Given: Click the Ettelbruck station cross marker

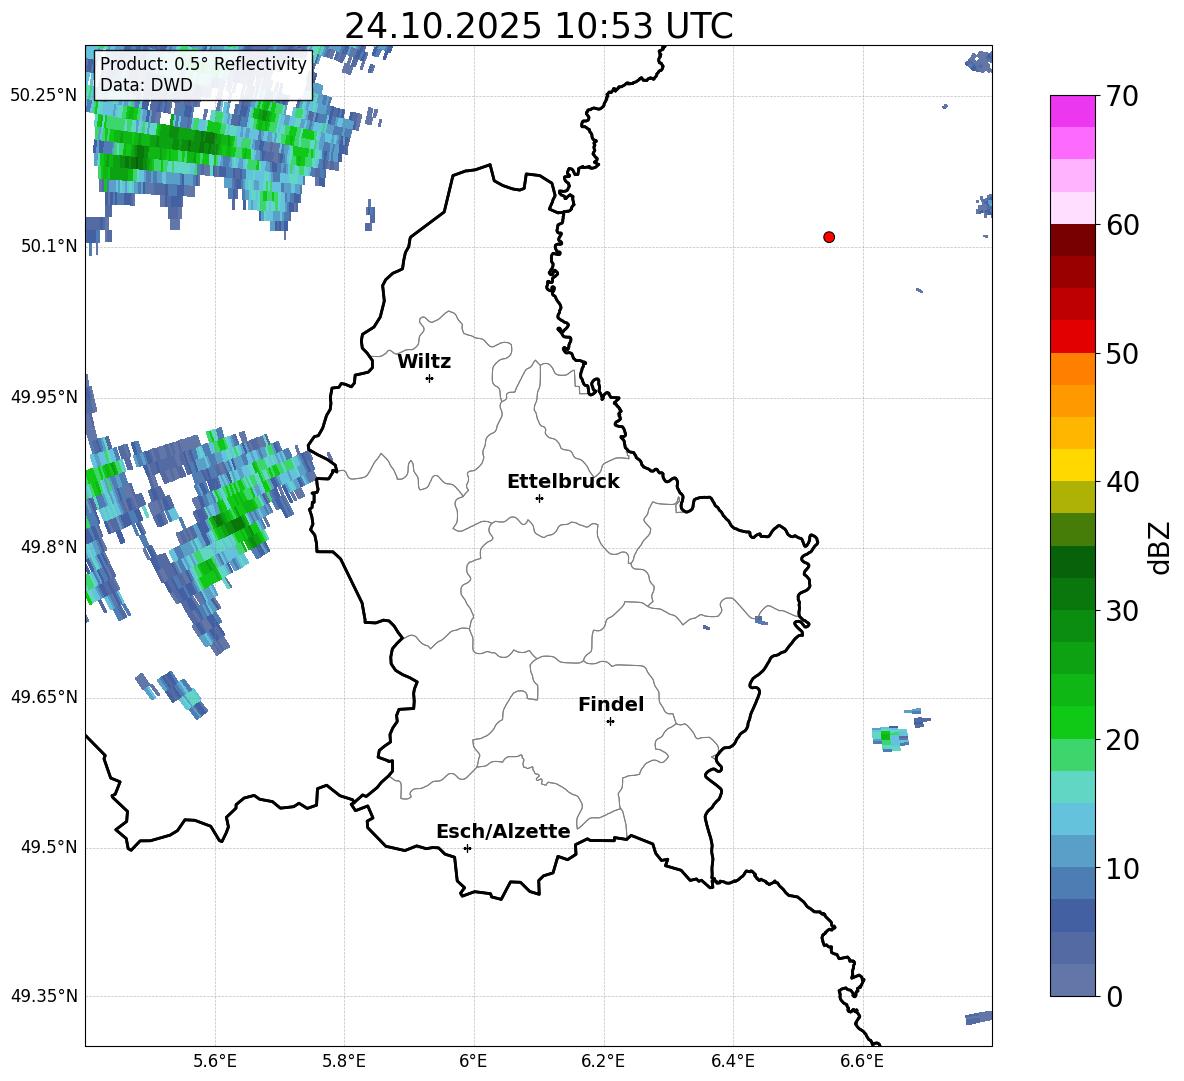Looking at the screenshot, I should [539, 498].
